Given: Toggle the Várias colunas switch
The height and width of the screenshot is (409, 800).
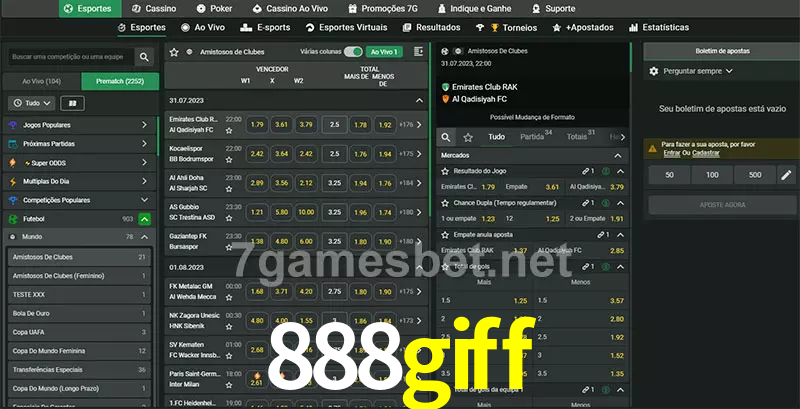Looking at the screenshot, I should (353, 52).
